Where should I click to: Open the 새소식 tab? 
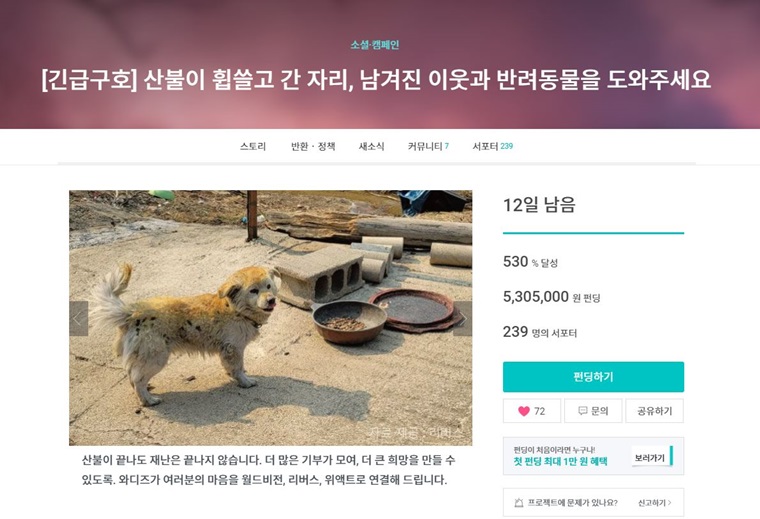point(372,146)
